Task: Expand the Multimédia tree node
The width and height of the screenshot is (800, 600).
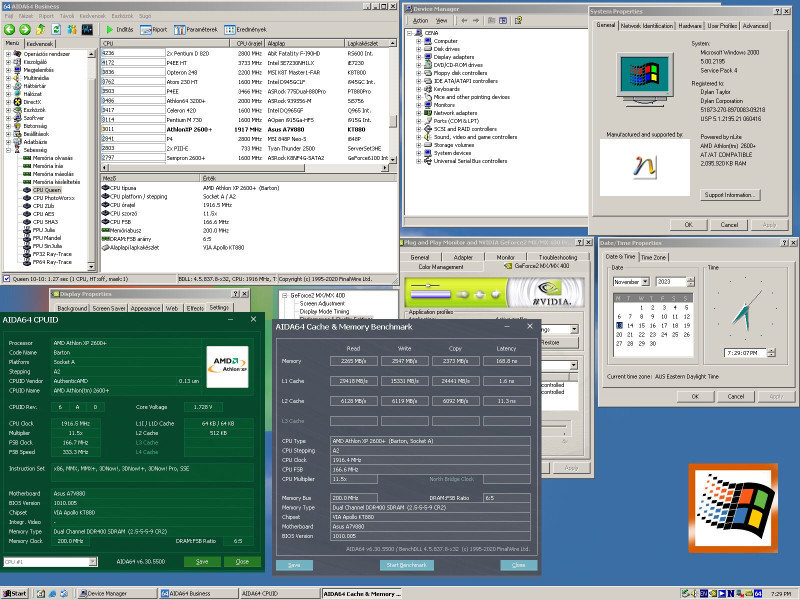Action: coord(8,77)
